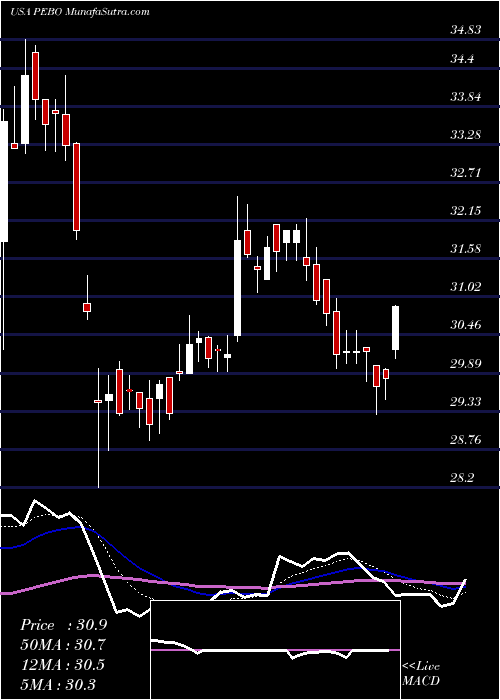Click the 12MA : 30.5 readout

(x=62, y=665)
